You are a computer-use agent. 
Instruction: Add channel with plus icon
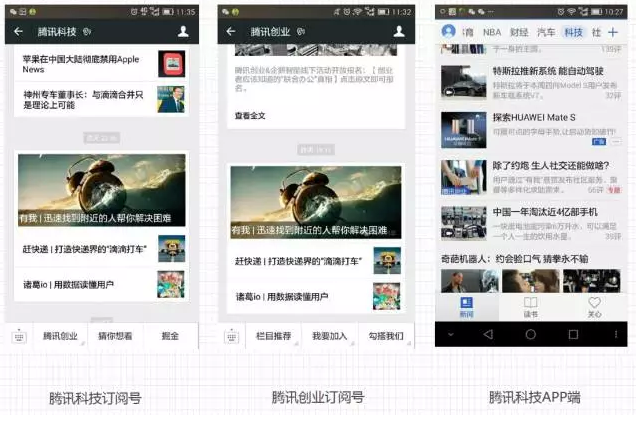pos(613,32)
